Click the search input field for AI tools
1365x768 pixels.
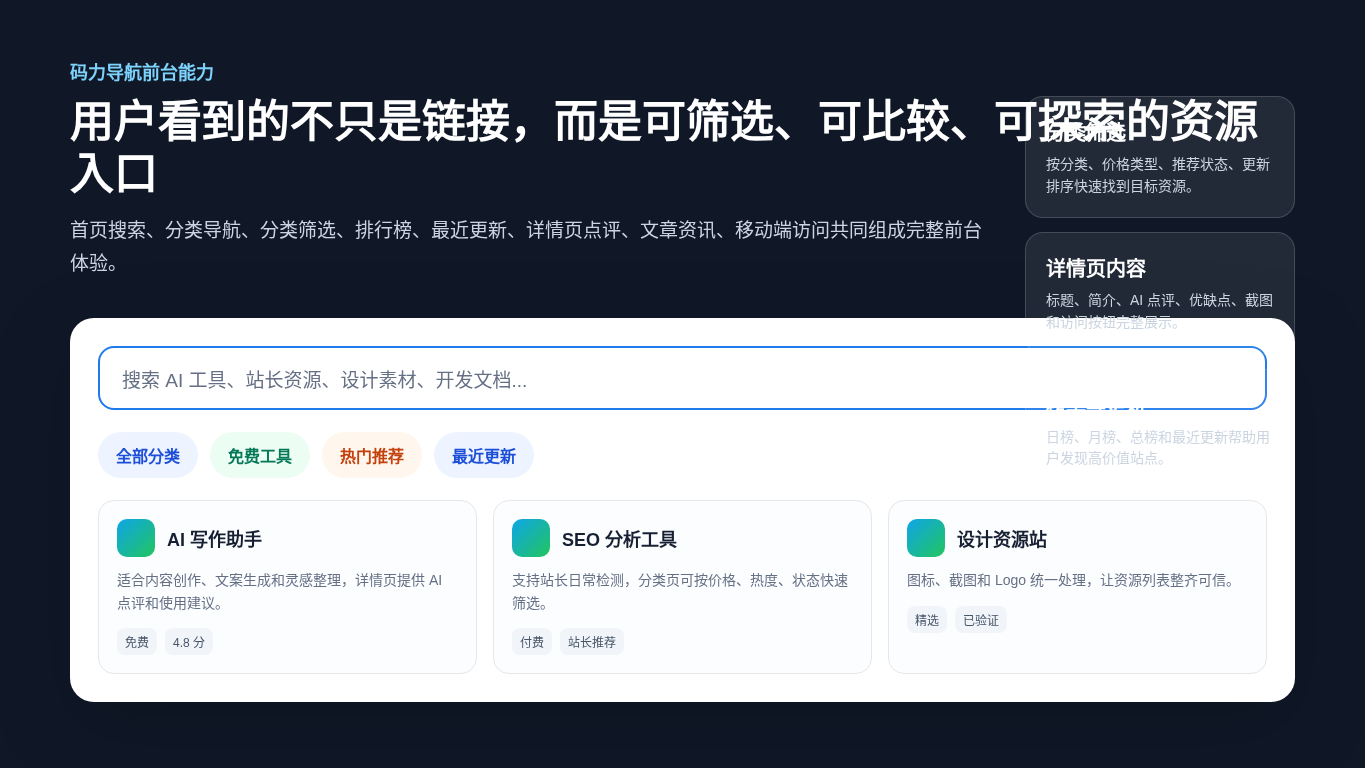coord(682,378)
